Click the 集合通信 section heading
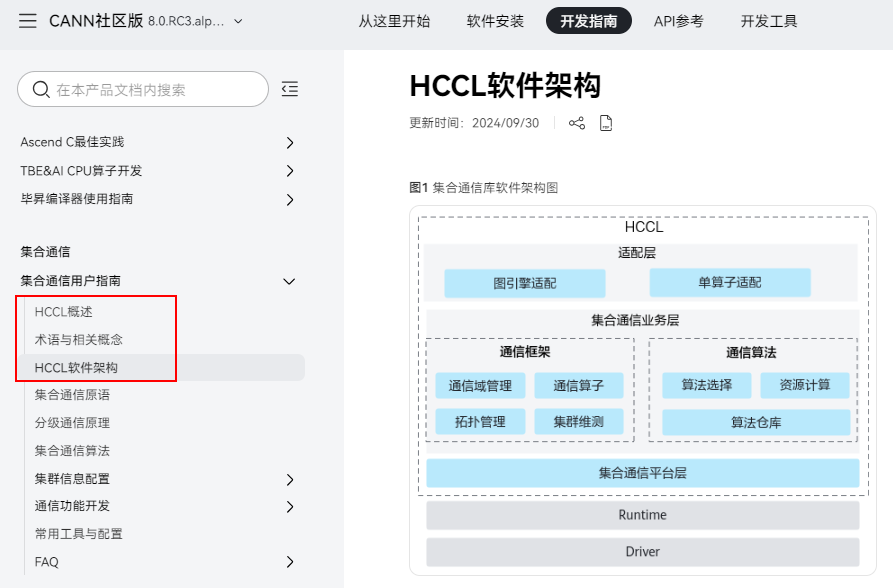This screenshot has width=893, height=588. 46,252
